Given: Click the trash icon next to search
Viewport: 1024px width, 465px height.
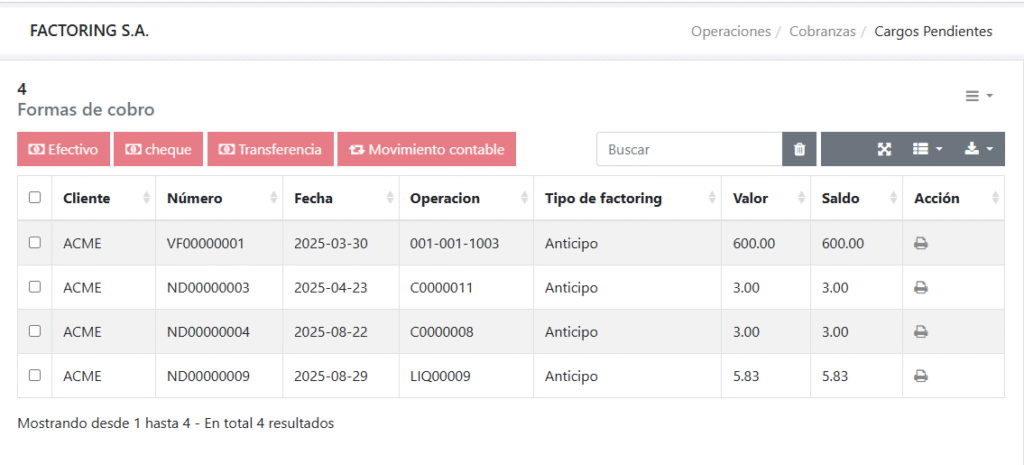Looking at the screenshot, I should 799,149.
